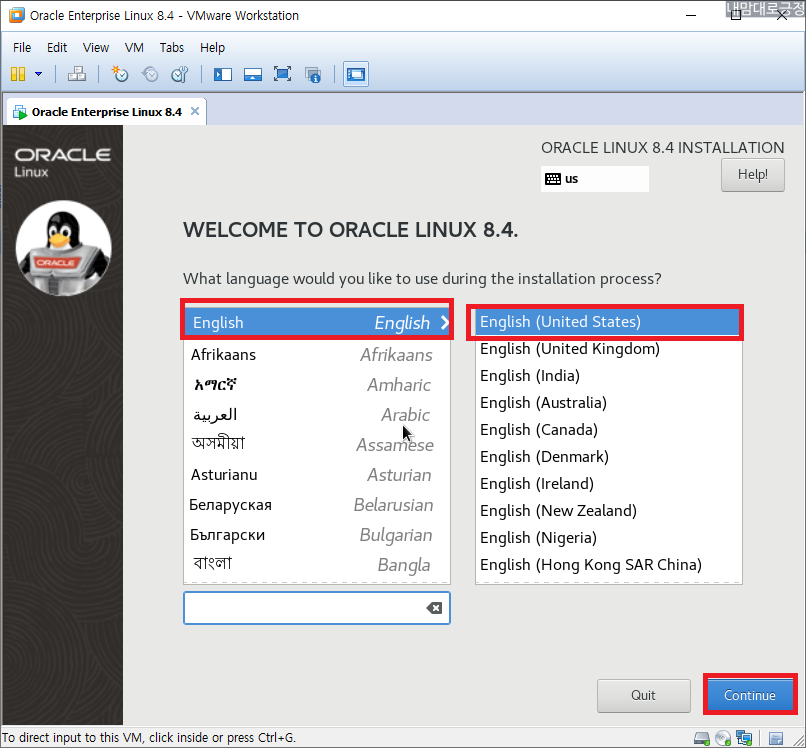Choose English (United Kingdom) locale
This screenshot has height=748, width=806.
(609, 349)
